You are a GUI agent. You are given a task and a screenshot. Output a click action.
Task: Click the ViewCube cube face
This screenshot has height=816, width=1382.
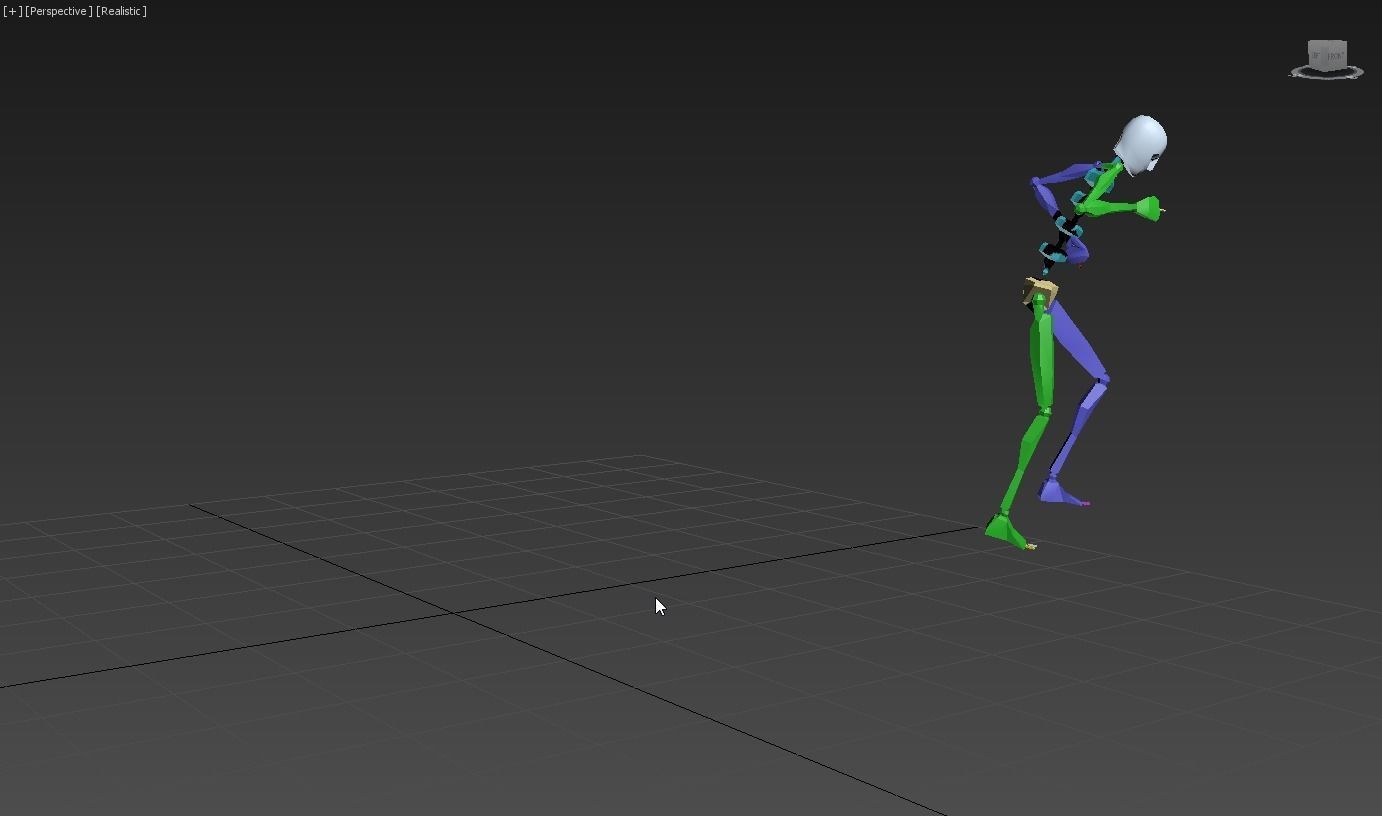click(x=1327, y=55)
